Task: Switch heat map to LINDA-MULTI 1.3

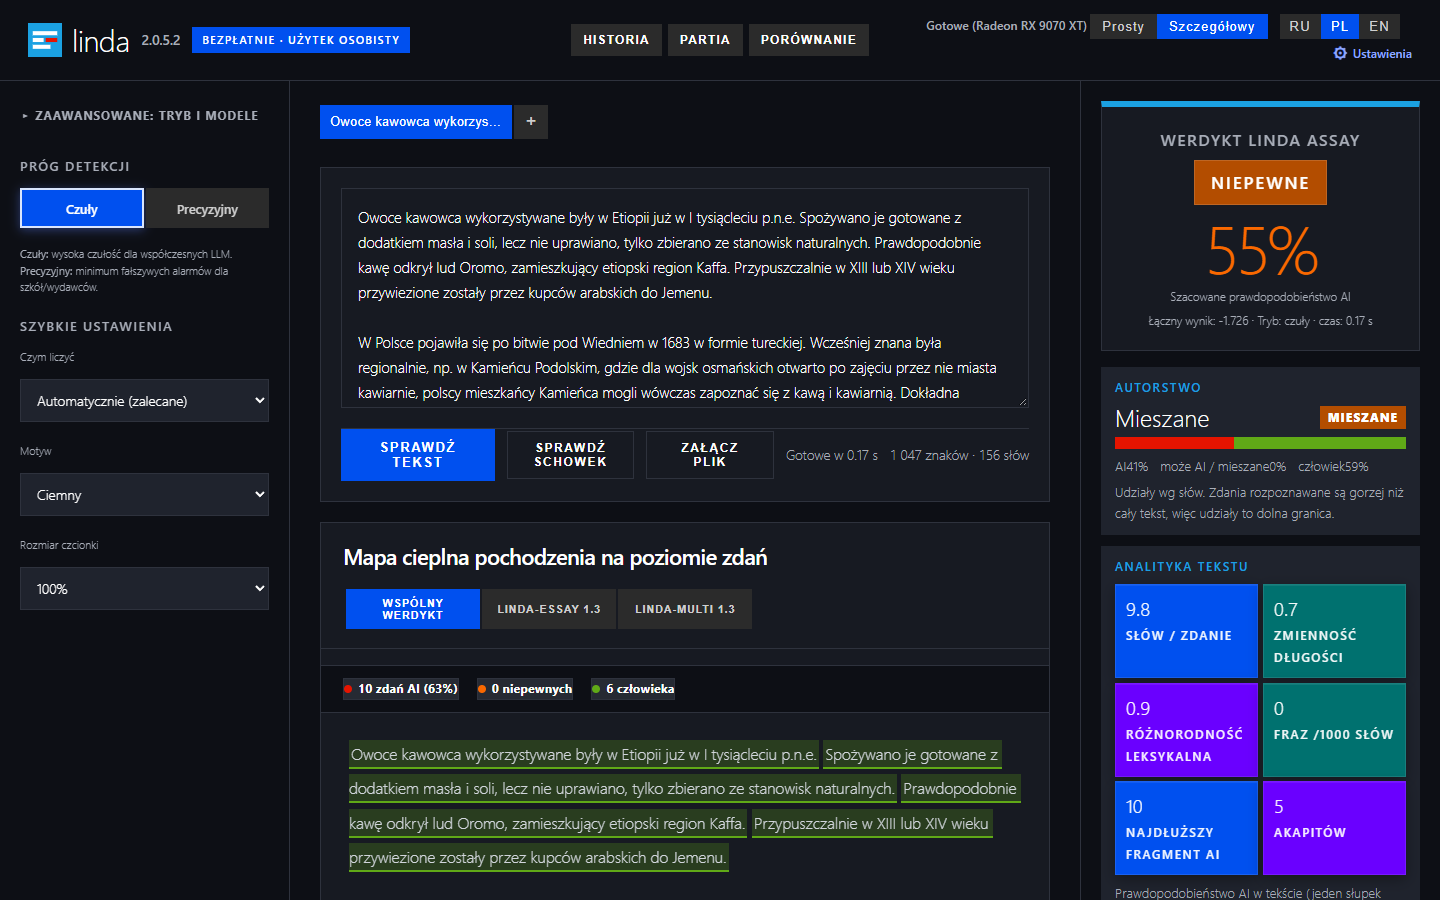Action: point(685,609)
